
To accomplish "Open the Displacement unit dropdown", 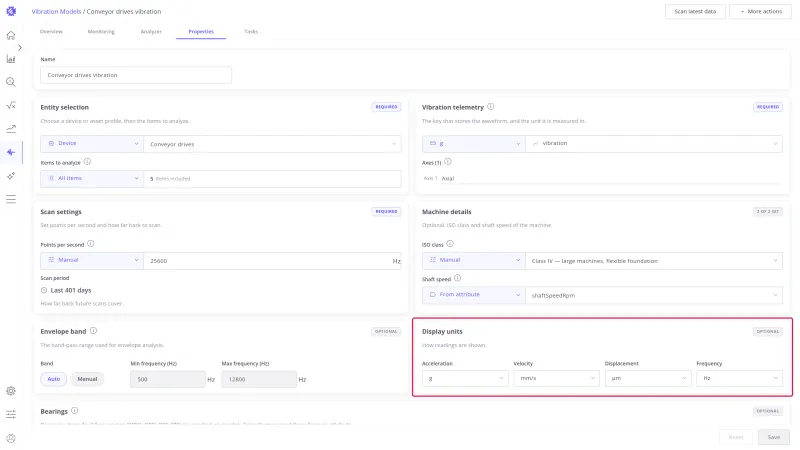I will pos(648,378).
